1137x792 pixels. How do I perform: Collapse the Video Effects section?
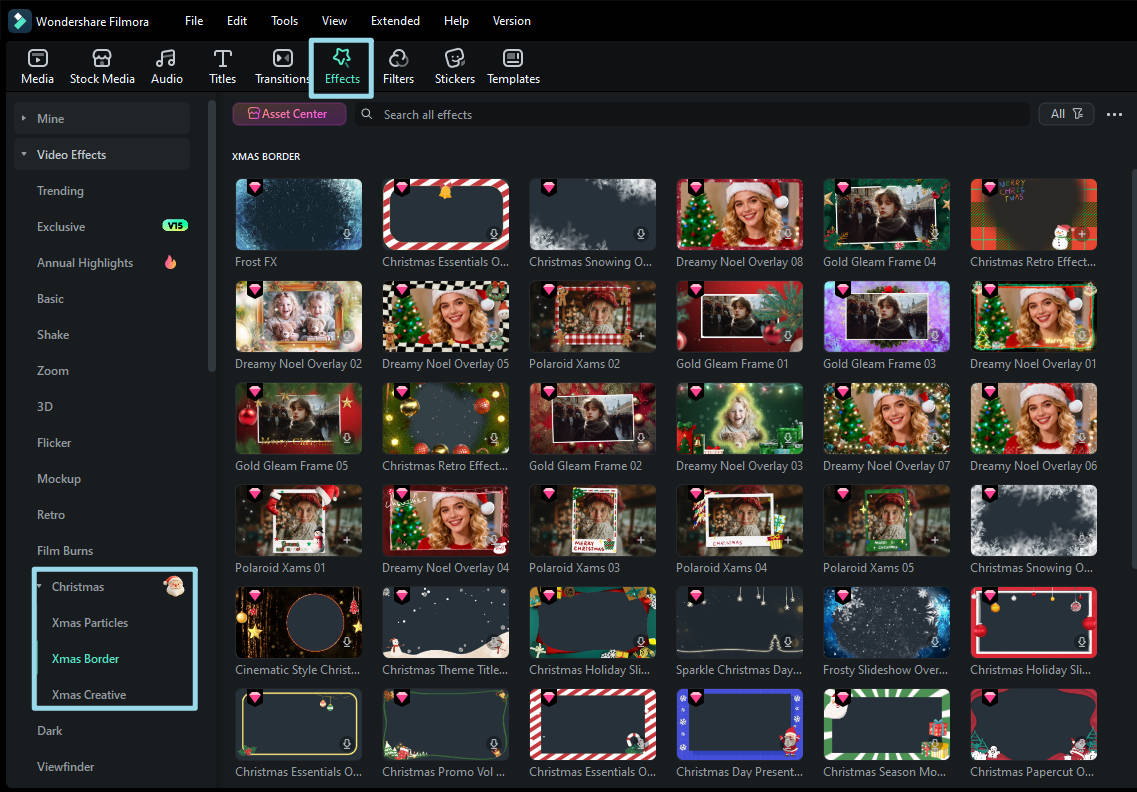[24, 154]
